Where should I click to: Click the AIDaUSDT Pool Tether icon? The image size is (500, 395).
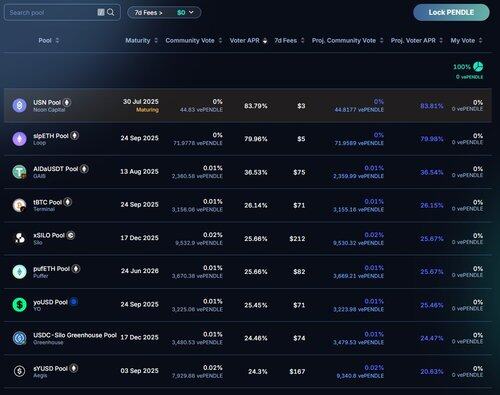[20, 172]
